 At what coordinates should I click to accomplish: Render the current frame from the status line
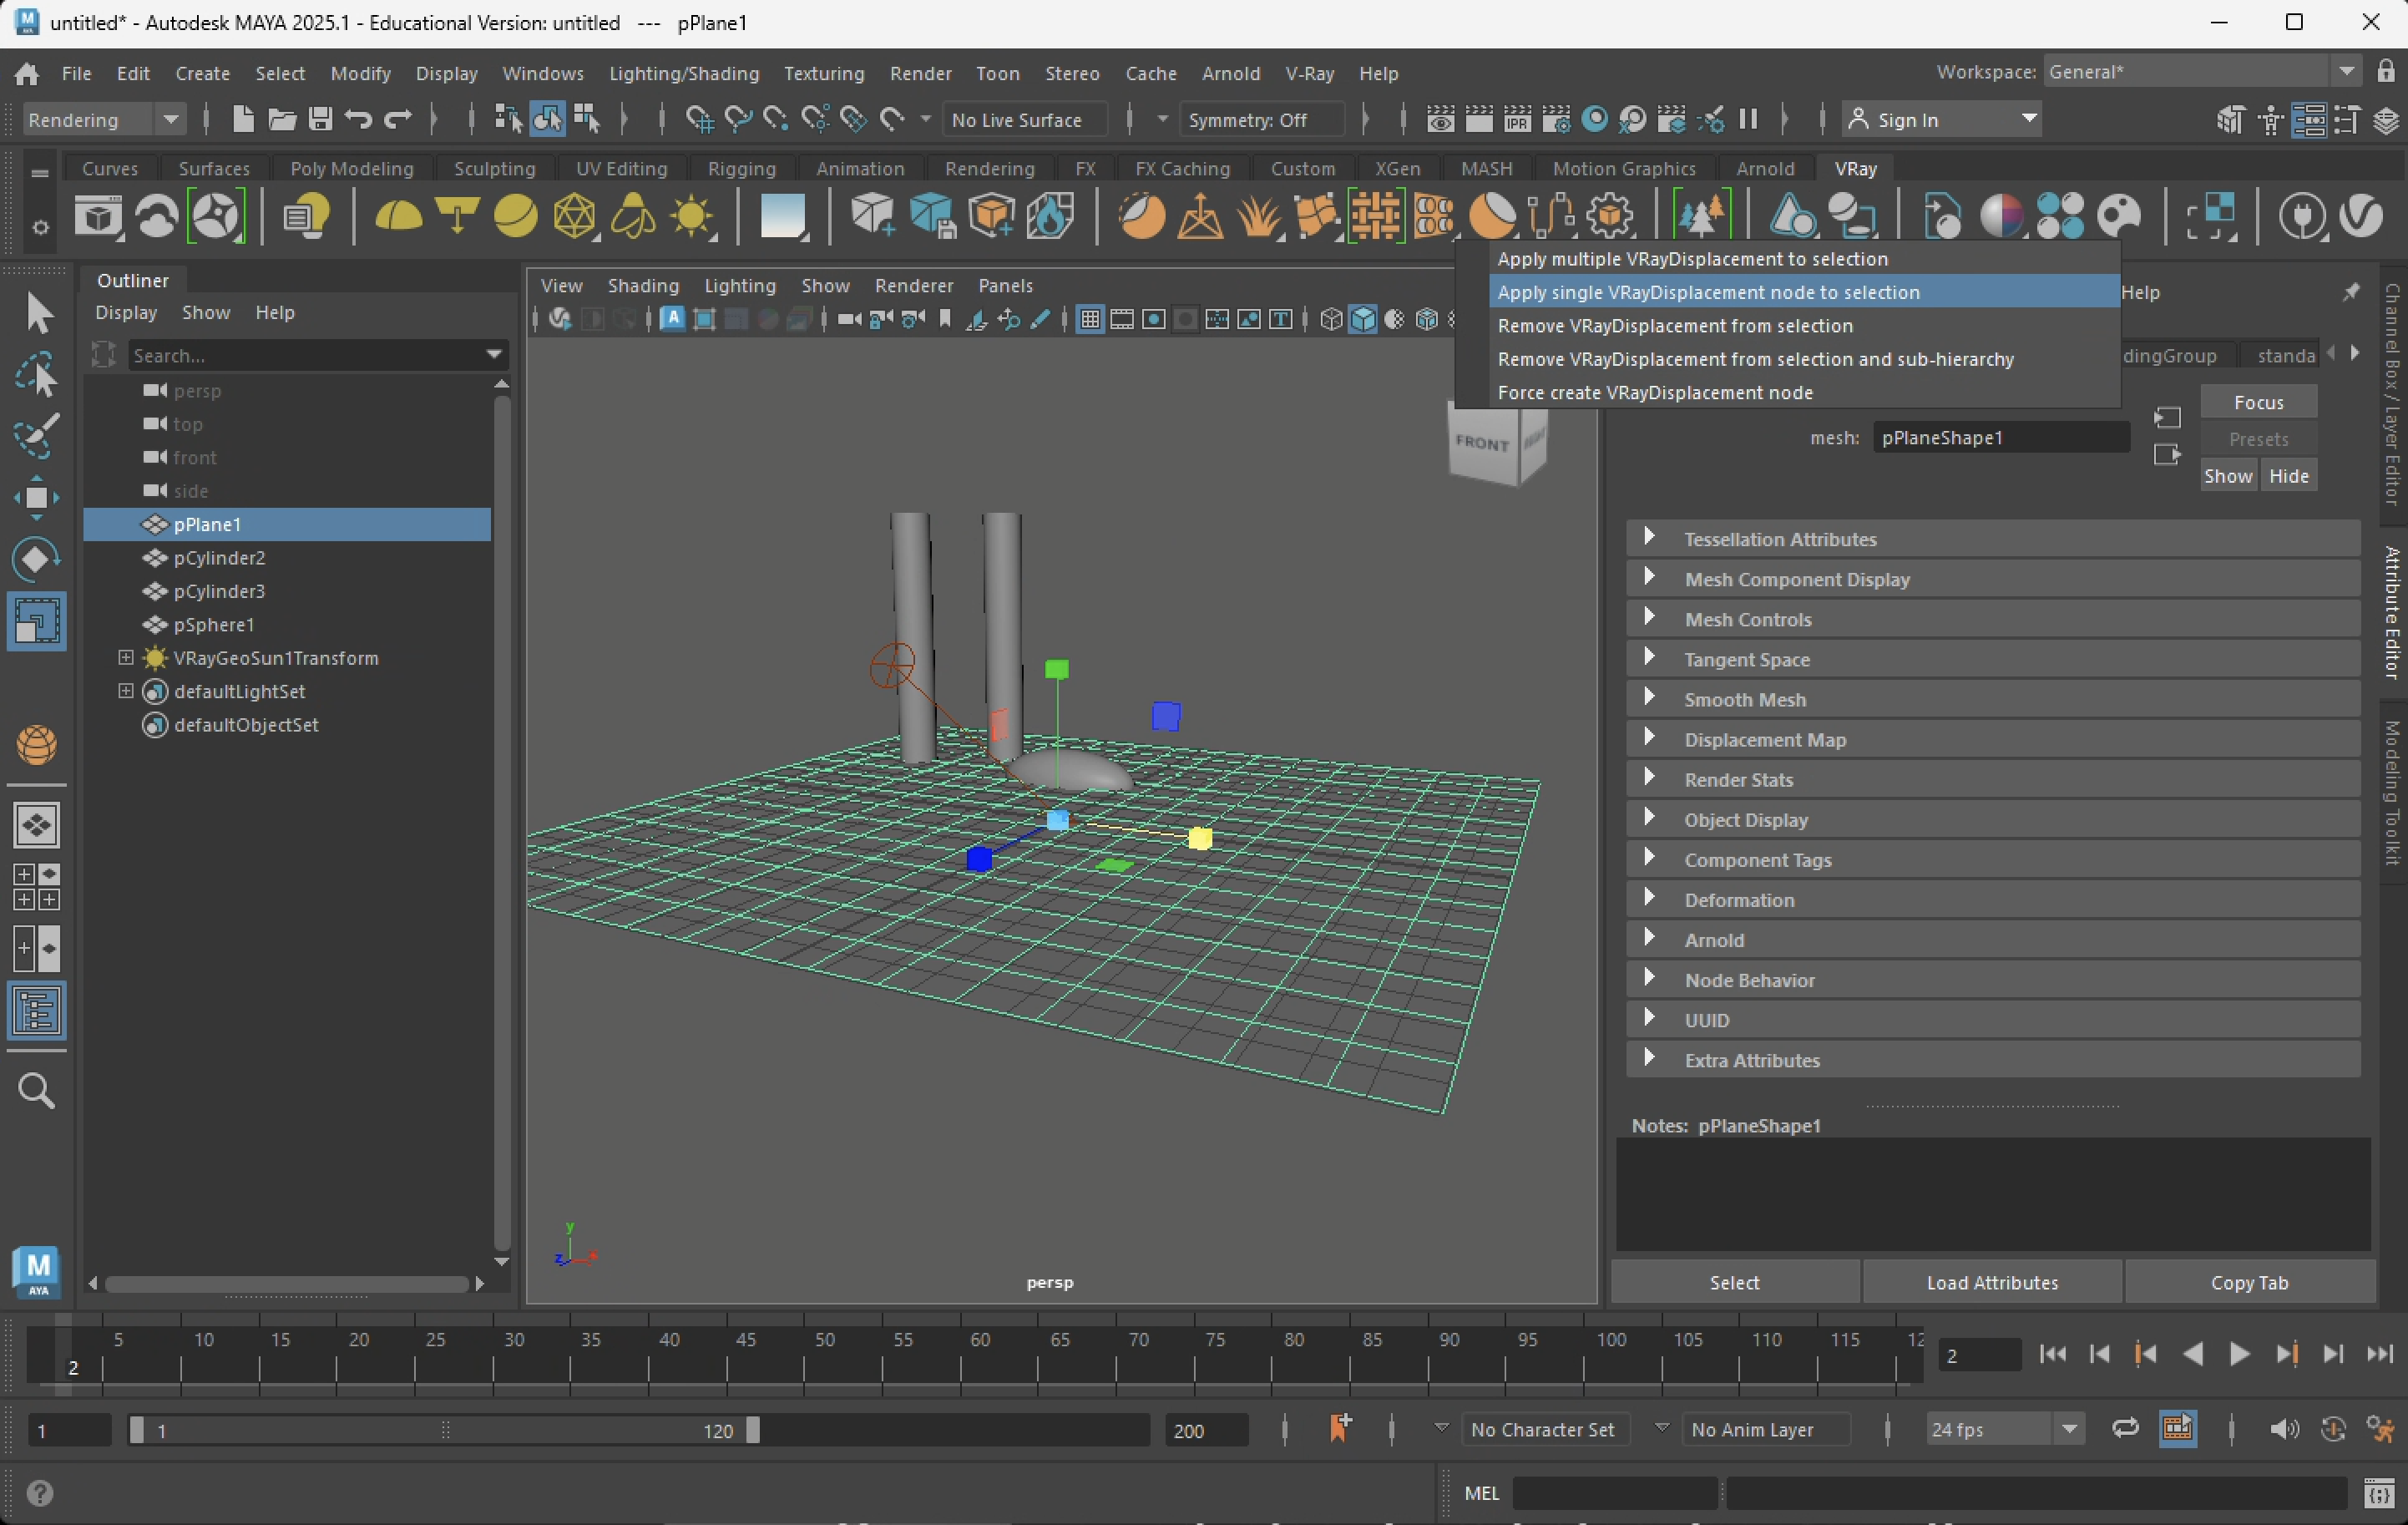click(1478, 118)
